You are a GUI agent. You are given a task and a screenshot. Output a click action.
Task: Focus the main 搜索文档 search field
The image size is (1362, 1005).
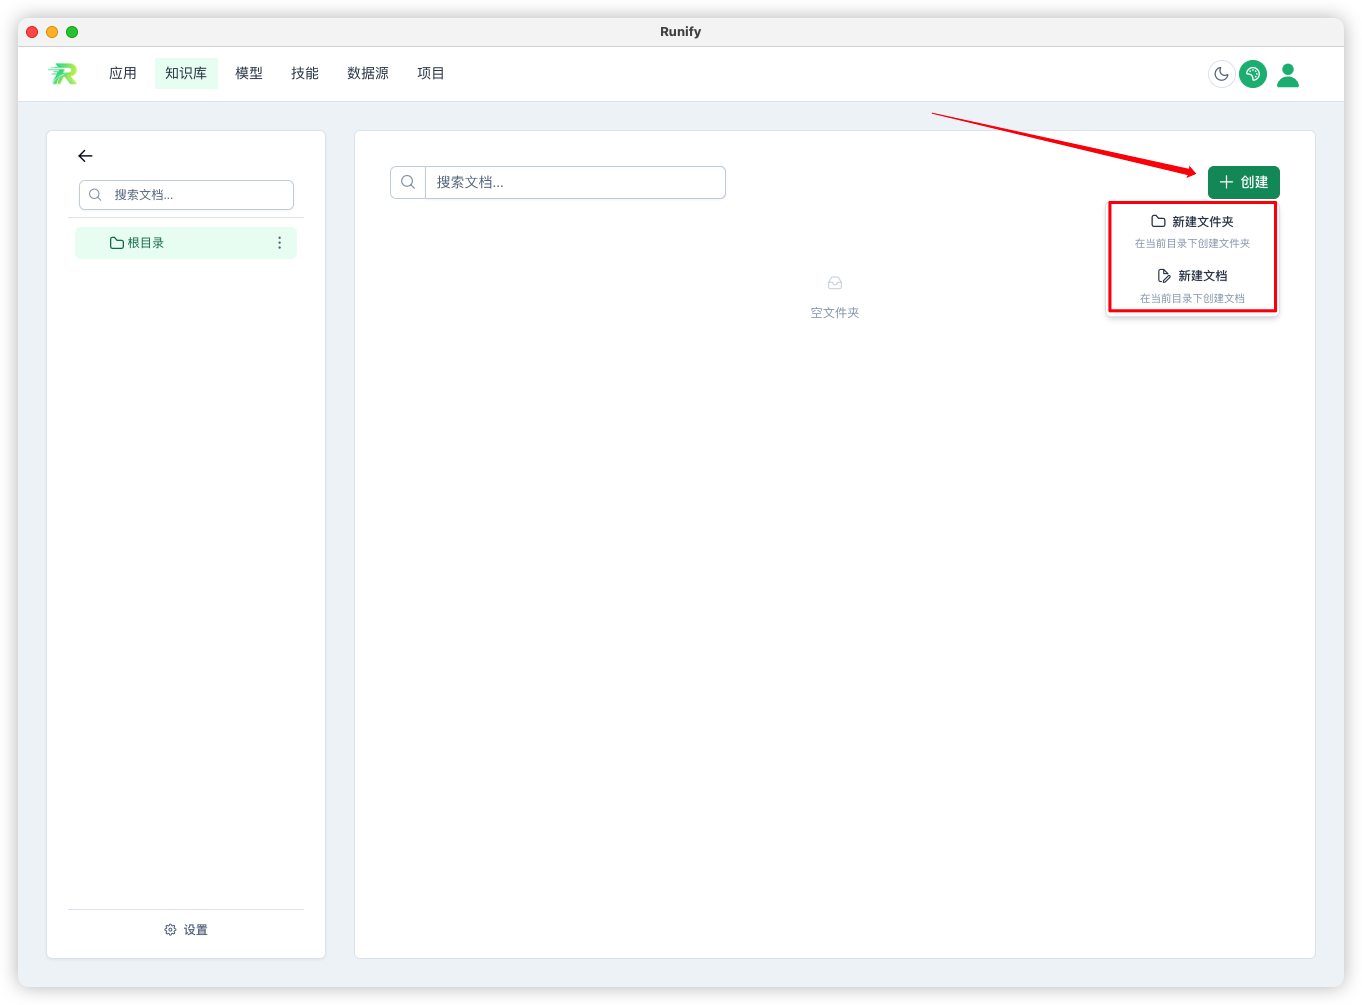(575, 182)
